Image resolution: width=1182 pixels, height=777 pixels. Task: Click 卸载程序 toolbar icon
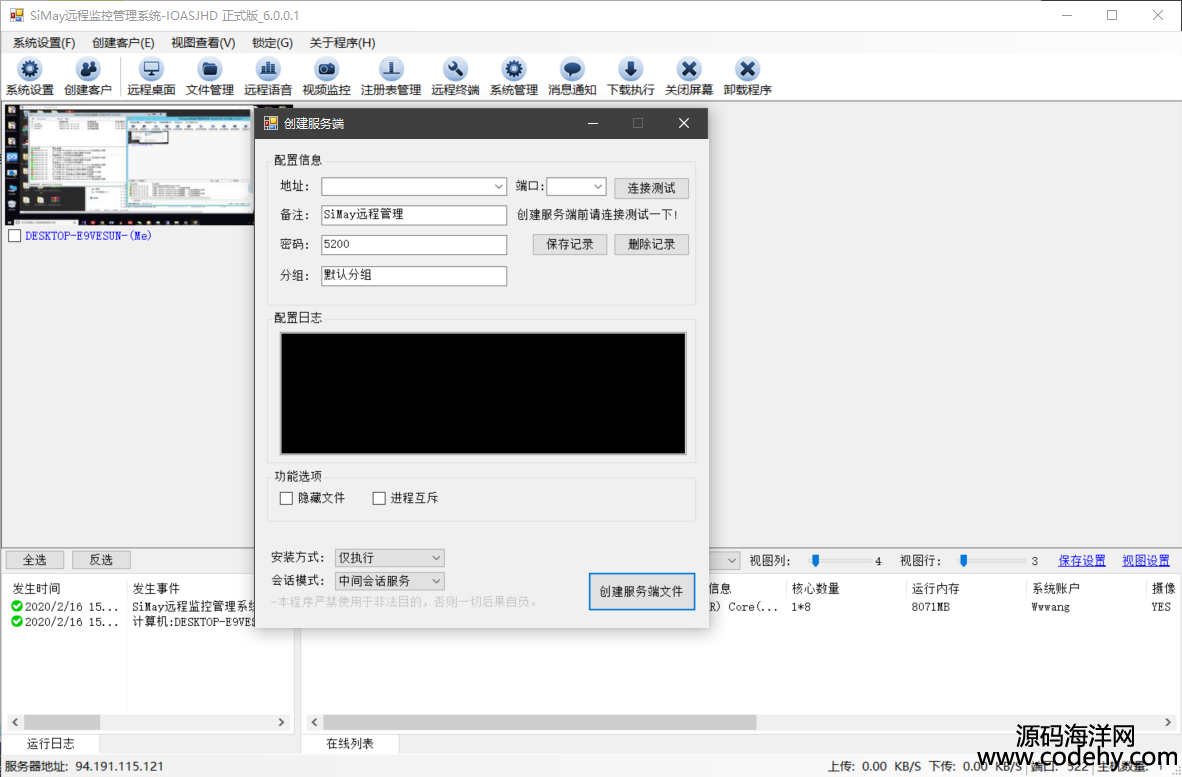(747, 77)
